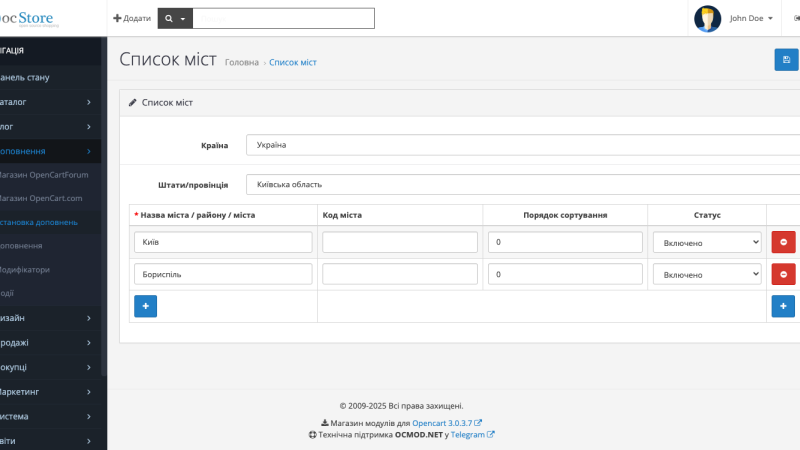Remove the Бориспіль city row

[783, 274]
